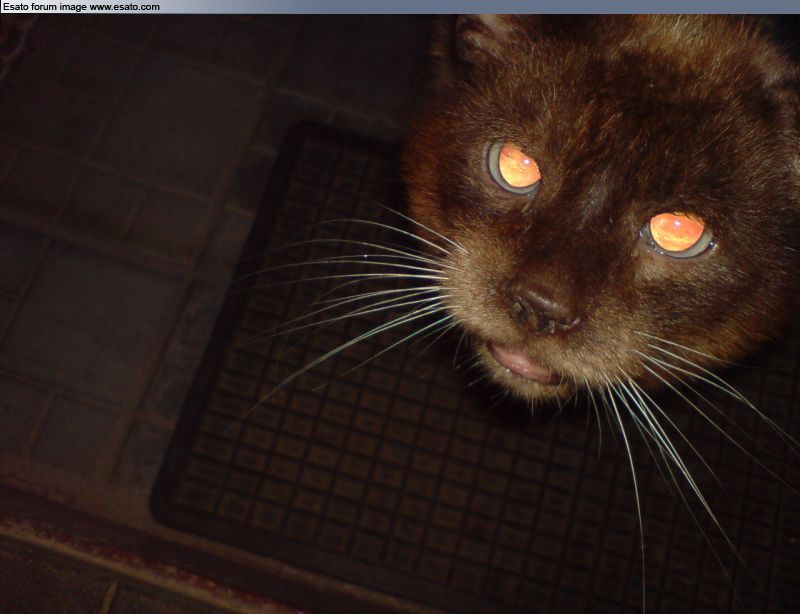
Task: Click the 'Esato forum image www.esato.com' header text
Action: 81,7
